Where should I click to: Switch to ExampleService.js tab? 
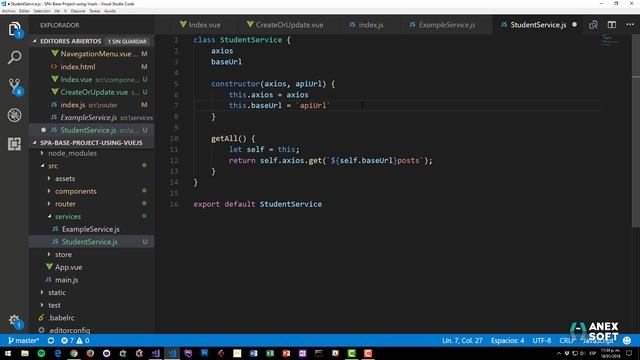[442, 25]
